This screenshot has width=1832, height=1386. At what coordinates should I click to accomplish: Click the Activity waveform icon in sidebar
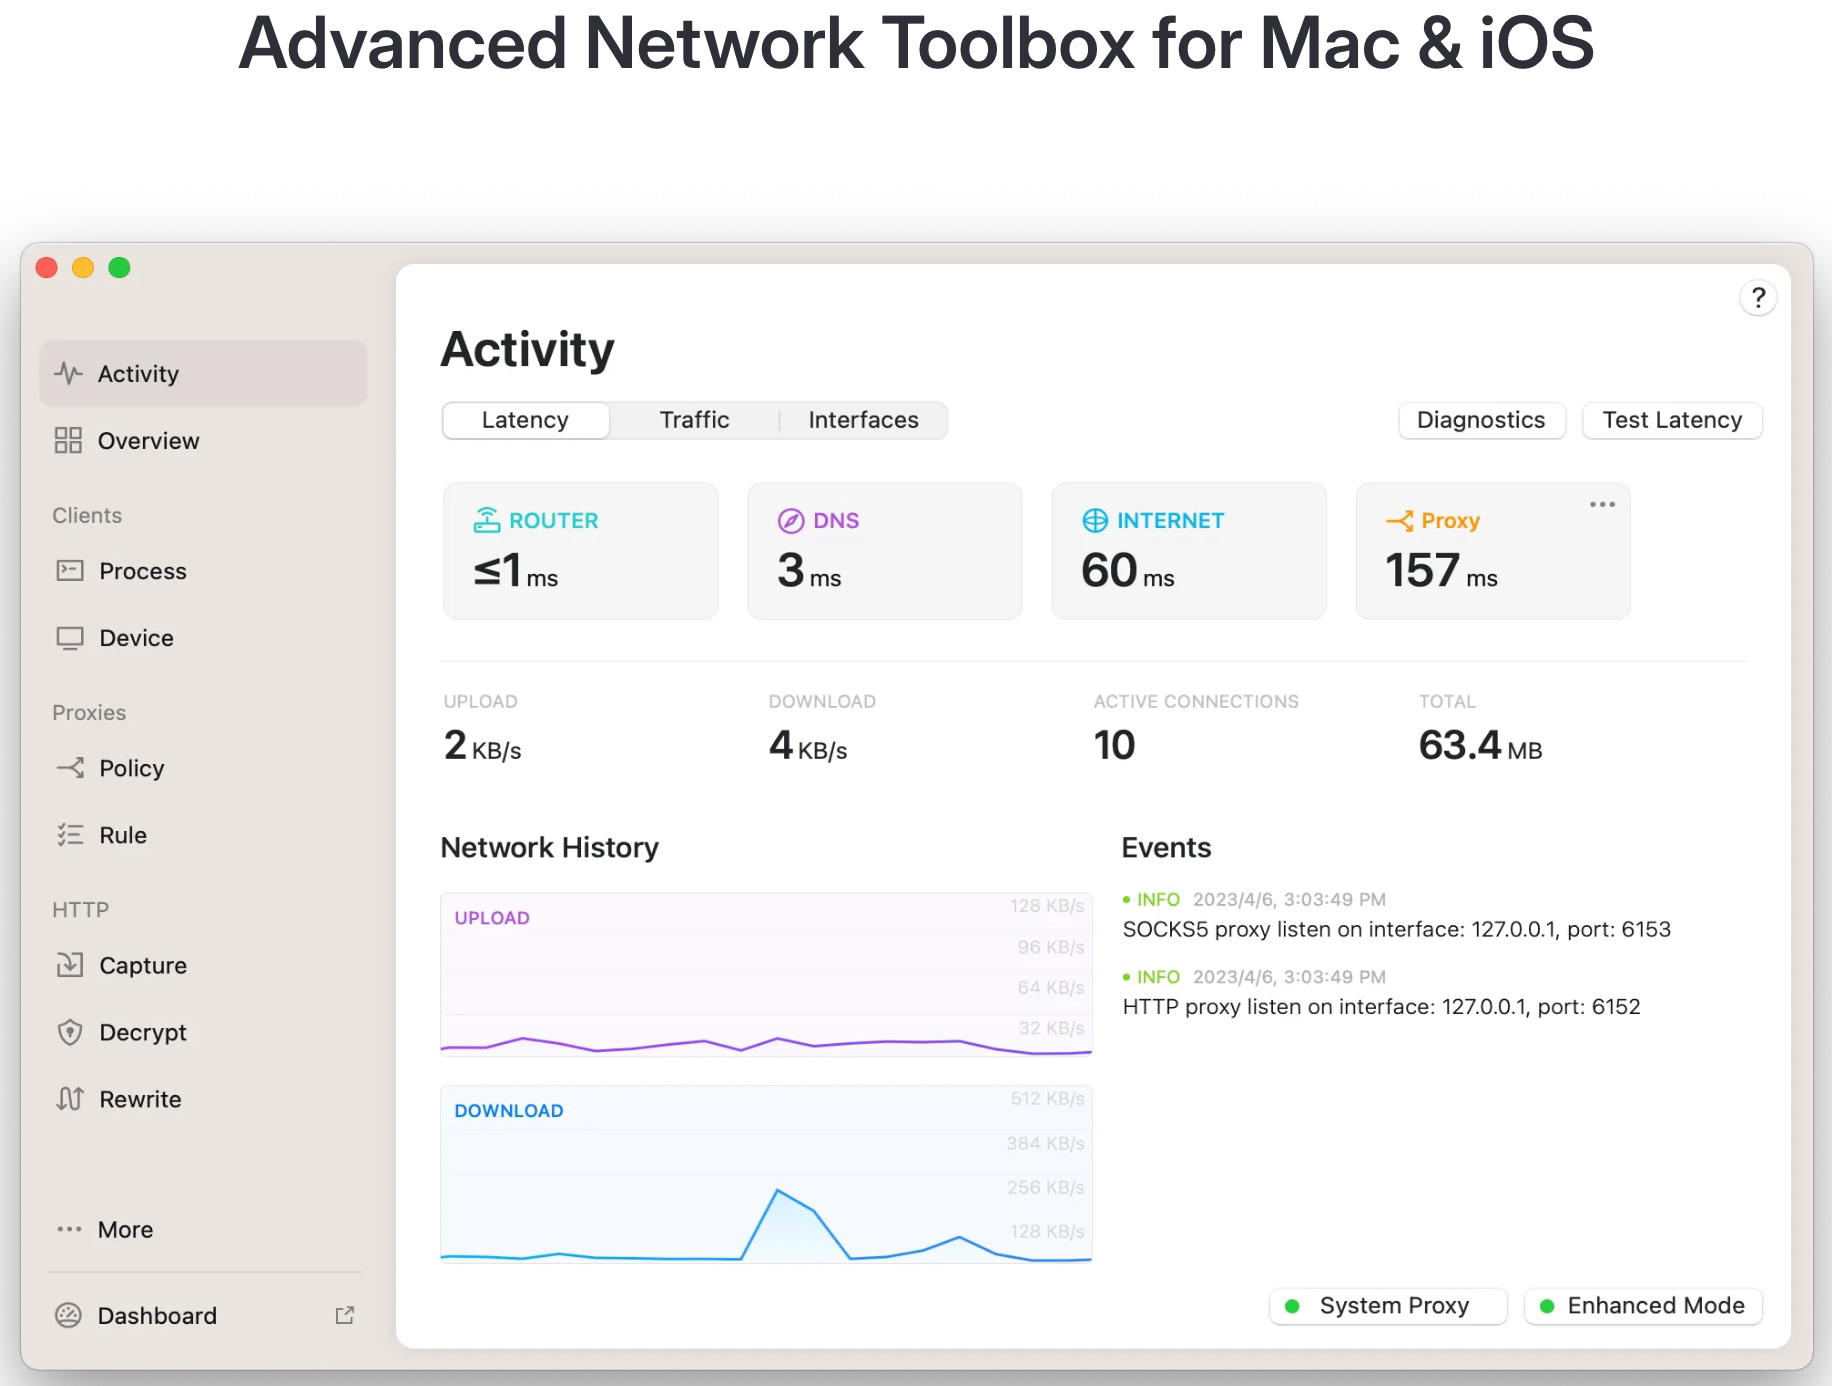click(x=68, y=374)
